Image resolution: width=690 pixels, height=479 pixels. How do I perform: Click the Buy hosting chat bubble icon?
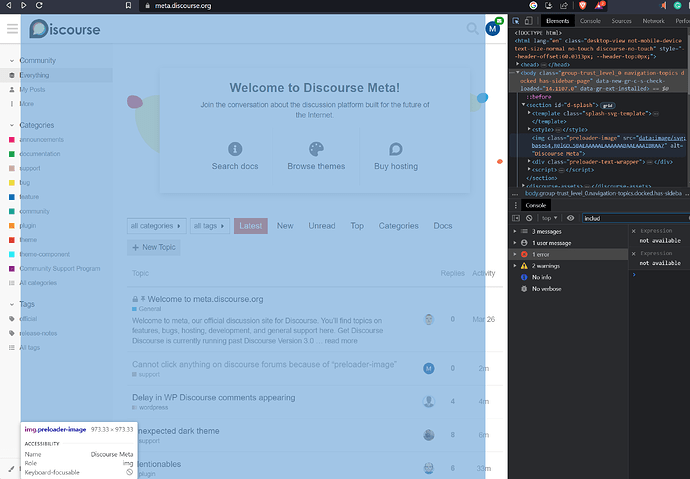[396, 149]
